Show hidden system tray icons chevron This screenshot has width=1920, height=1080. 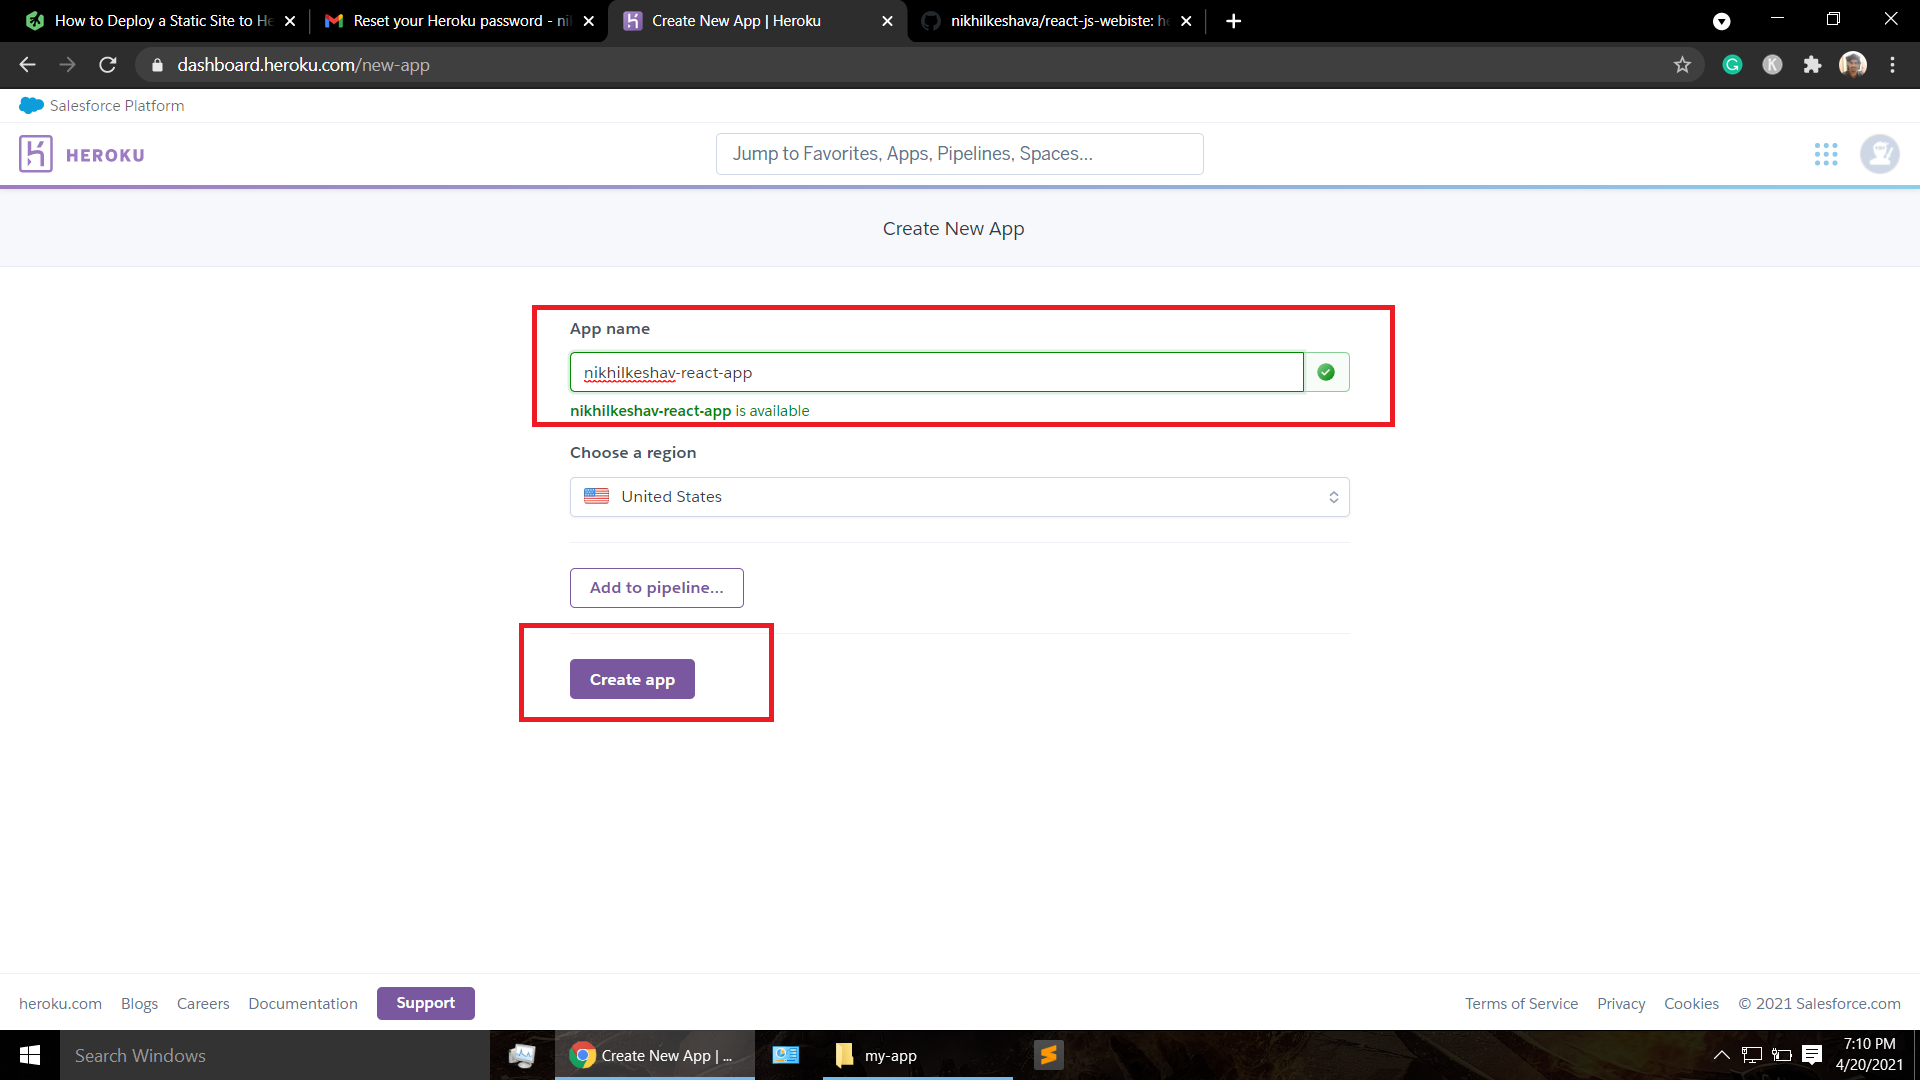click(1721, 1055)
